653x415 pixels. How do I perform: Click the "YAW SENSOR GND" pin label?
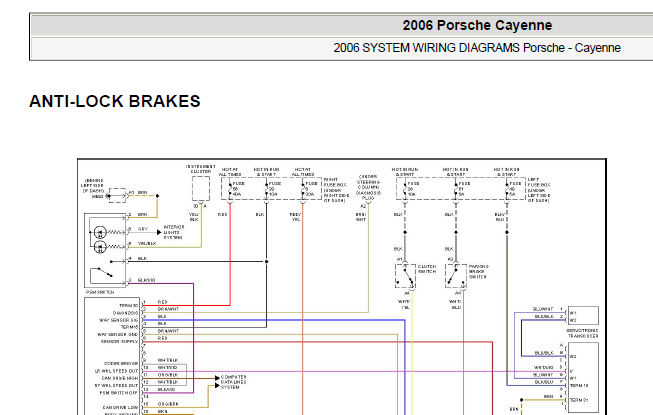point(118,334)
